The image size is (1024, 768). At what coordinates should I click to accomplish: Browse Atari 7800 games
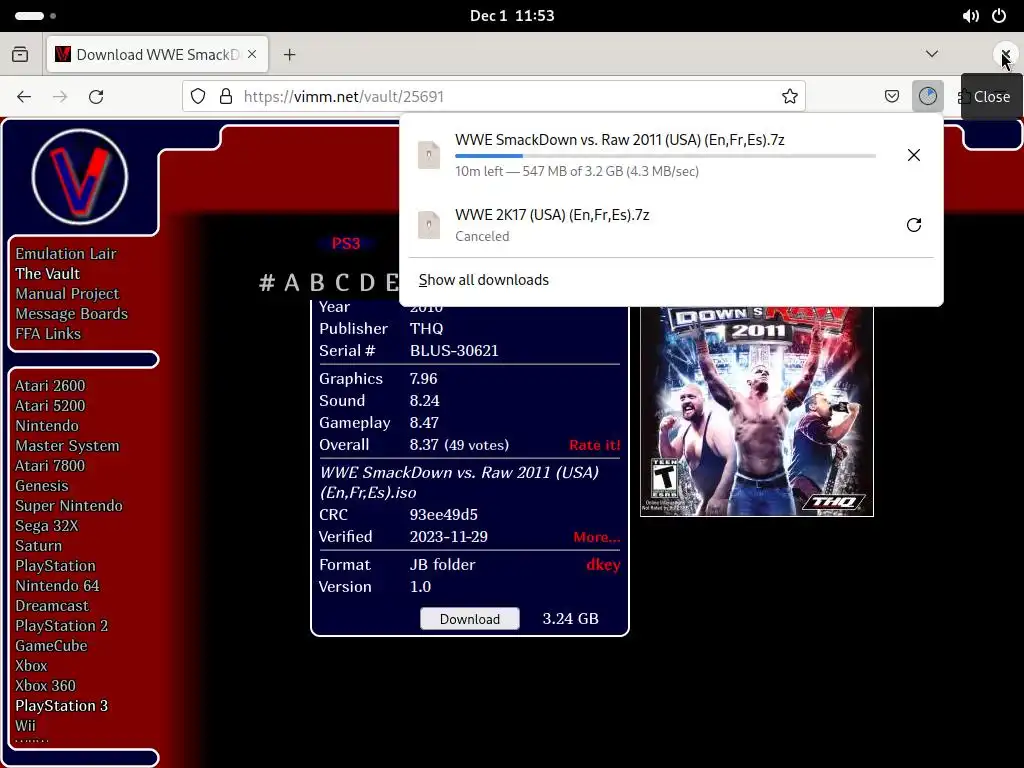[50, 466]
